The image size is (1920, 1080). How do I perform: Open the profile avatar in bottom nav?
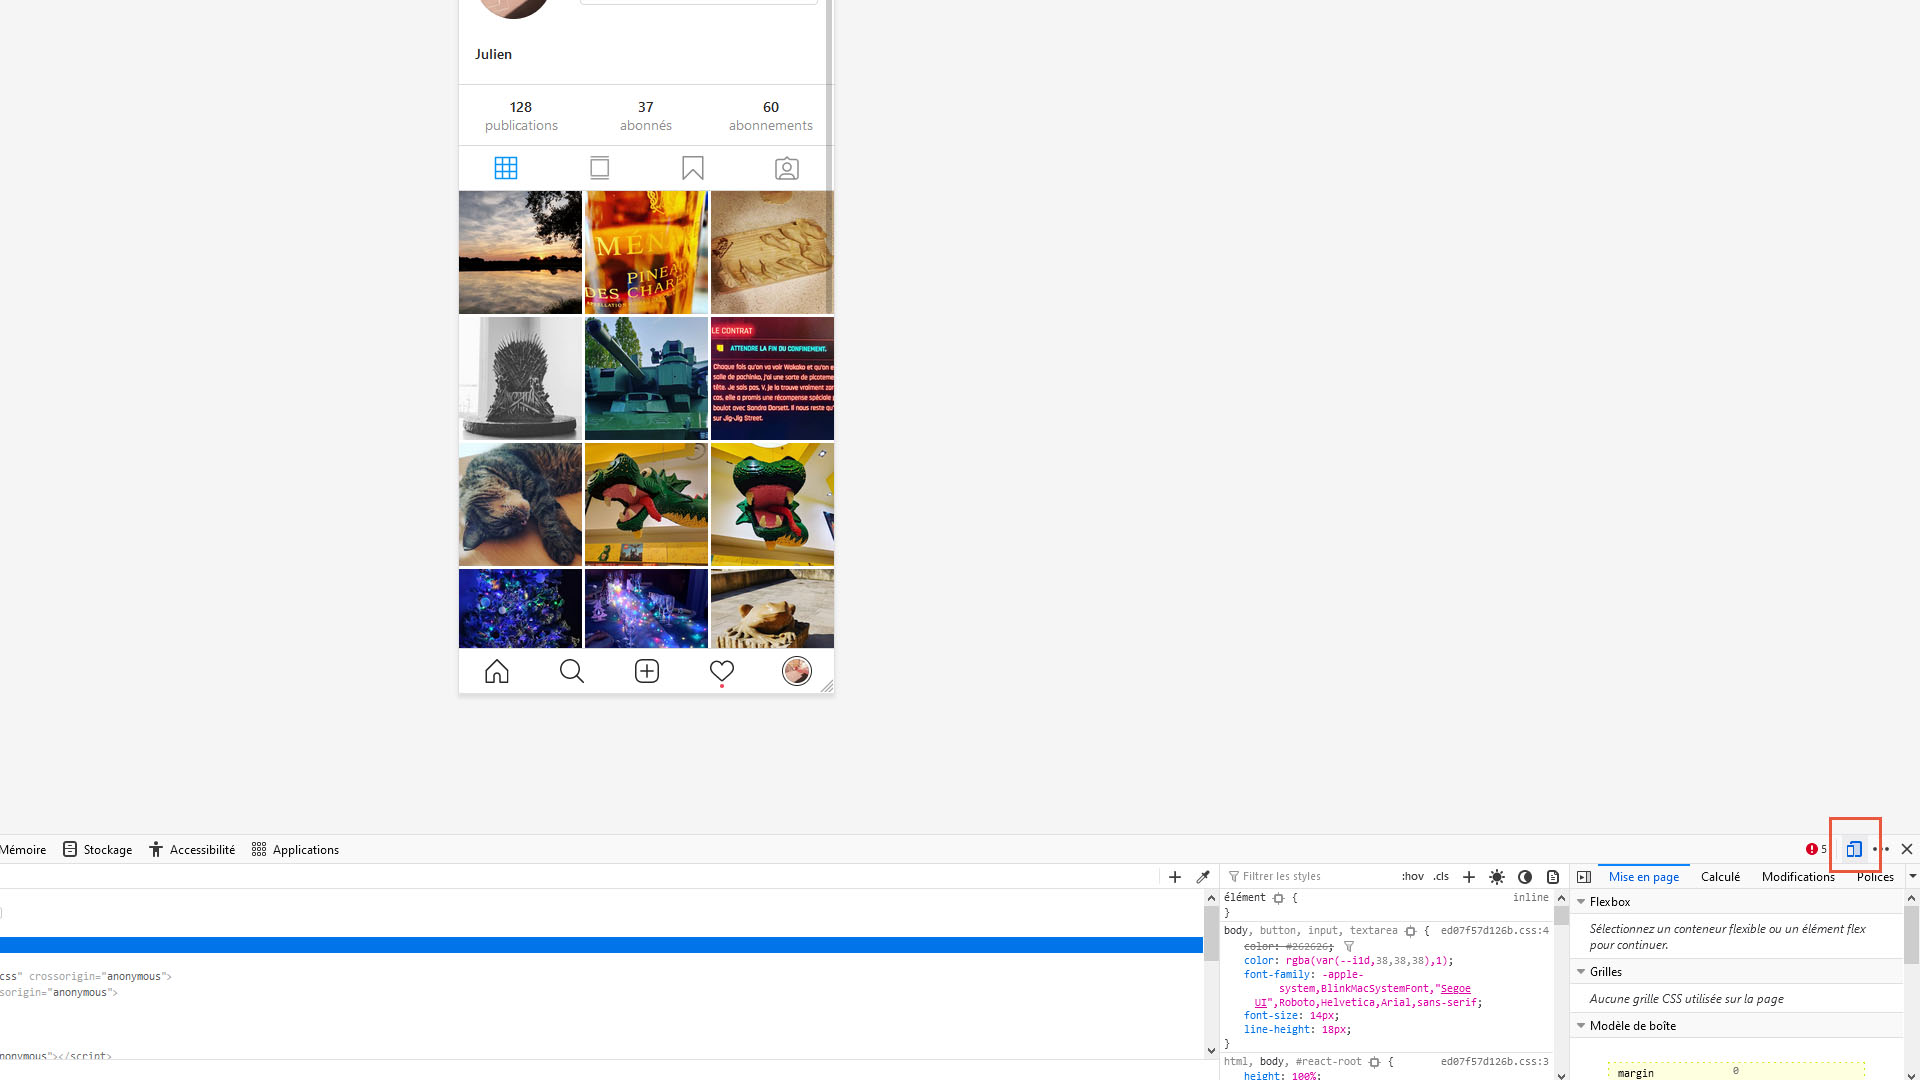[x=797, y=671]
